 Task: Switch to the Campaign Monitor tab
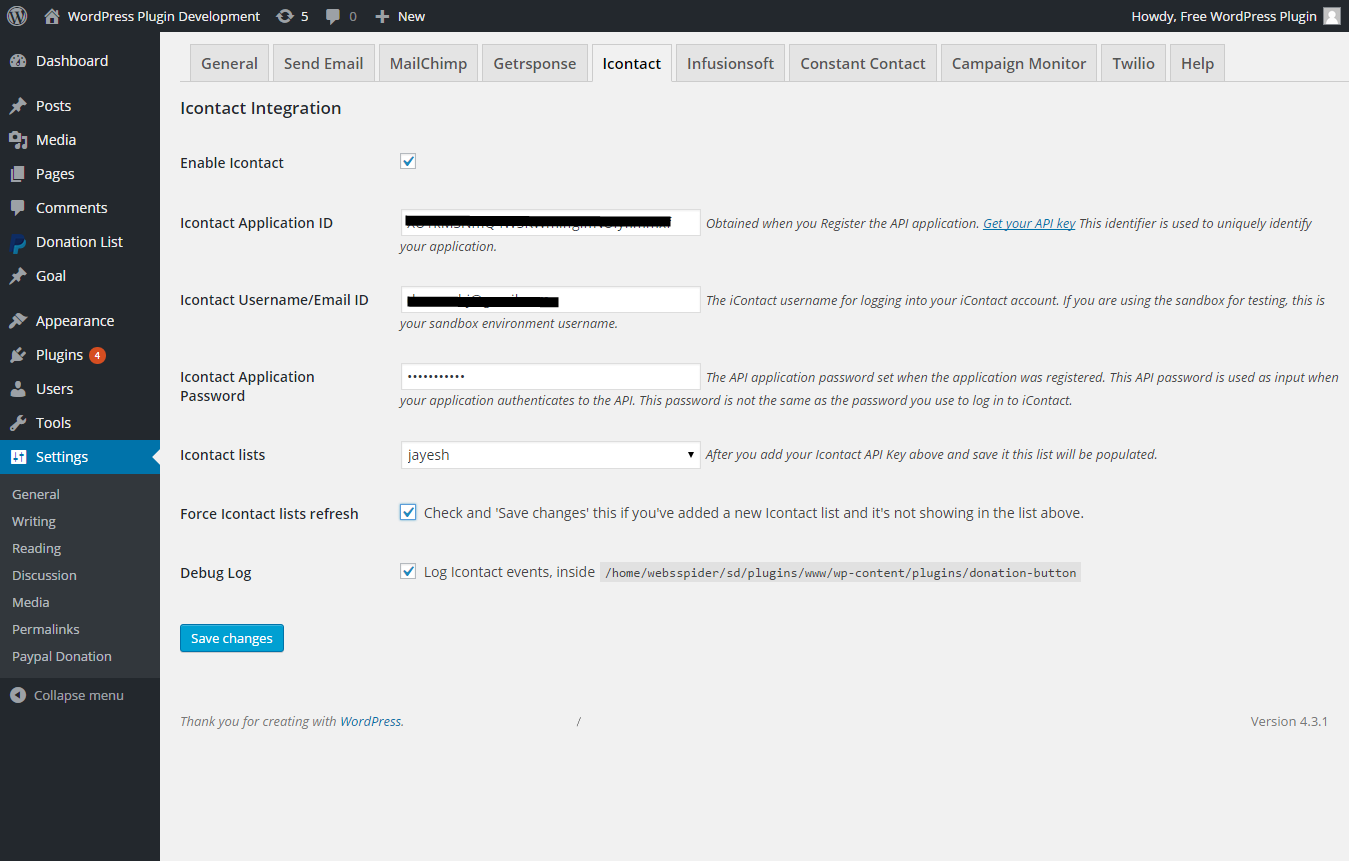click(x=1019, y=63)
